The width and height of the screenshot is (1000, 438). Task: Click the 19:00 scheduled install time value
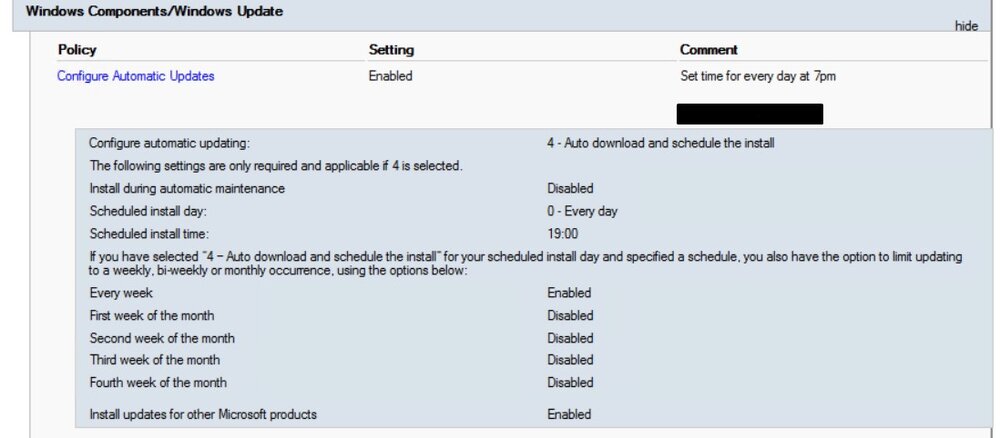point(562,234)
